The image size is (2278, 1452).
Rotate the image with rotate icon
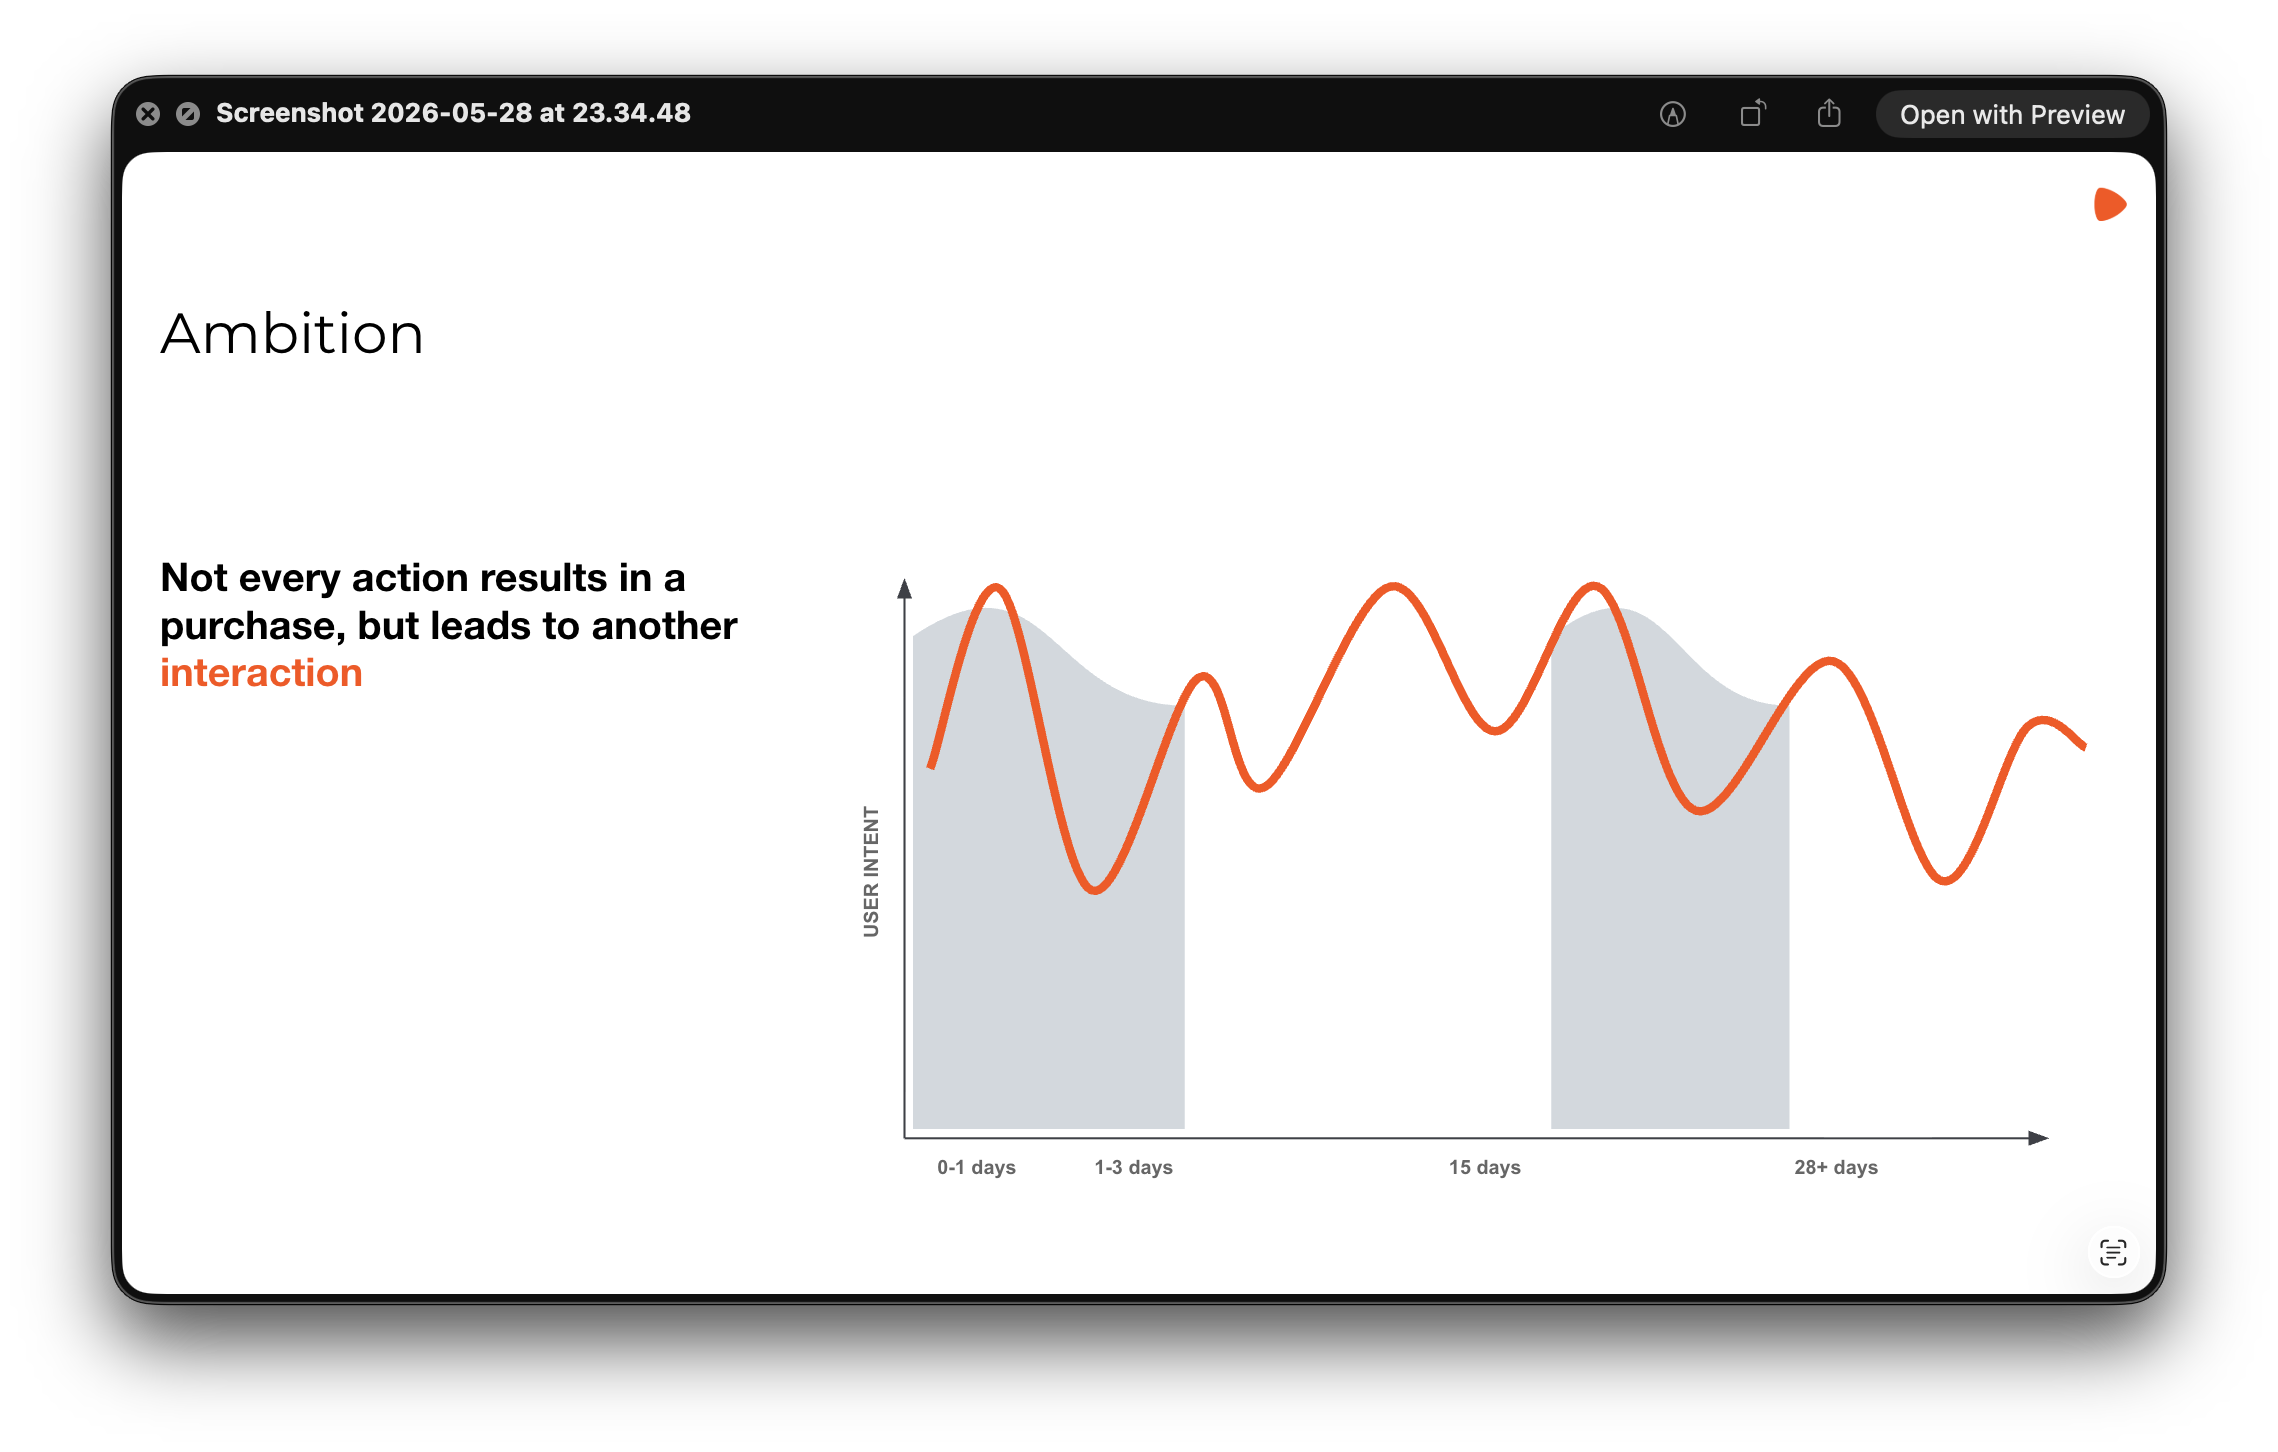click(1752, 114)
